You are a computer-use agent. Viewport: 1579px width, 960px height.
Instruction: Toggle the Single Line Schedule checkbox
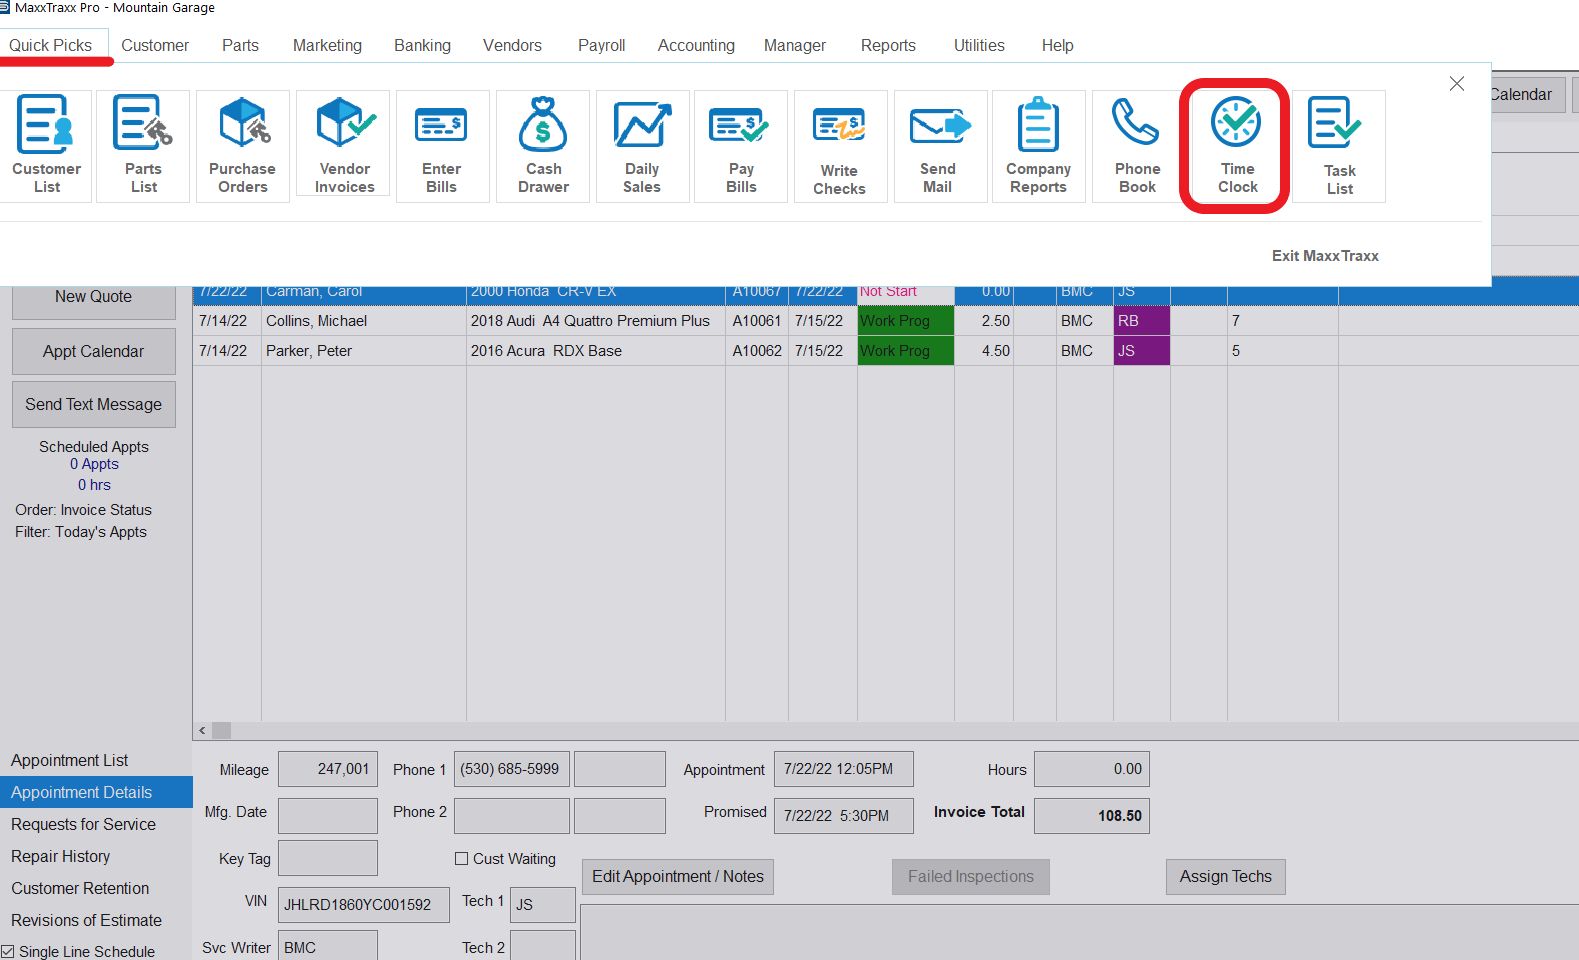coord(8,952)
